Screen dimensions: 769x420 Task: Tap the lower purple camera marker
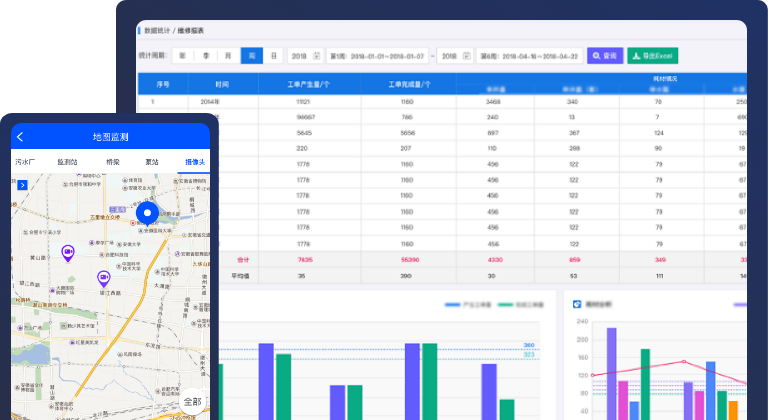click(x=103, y=278)
